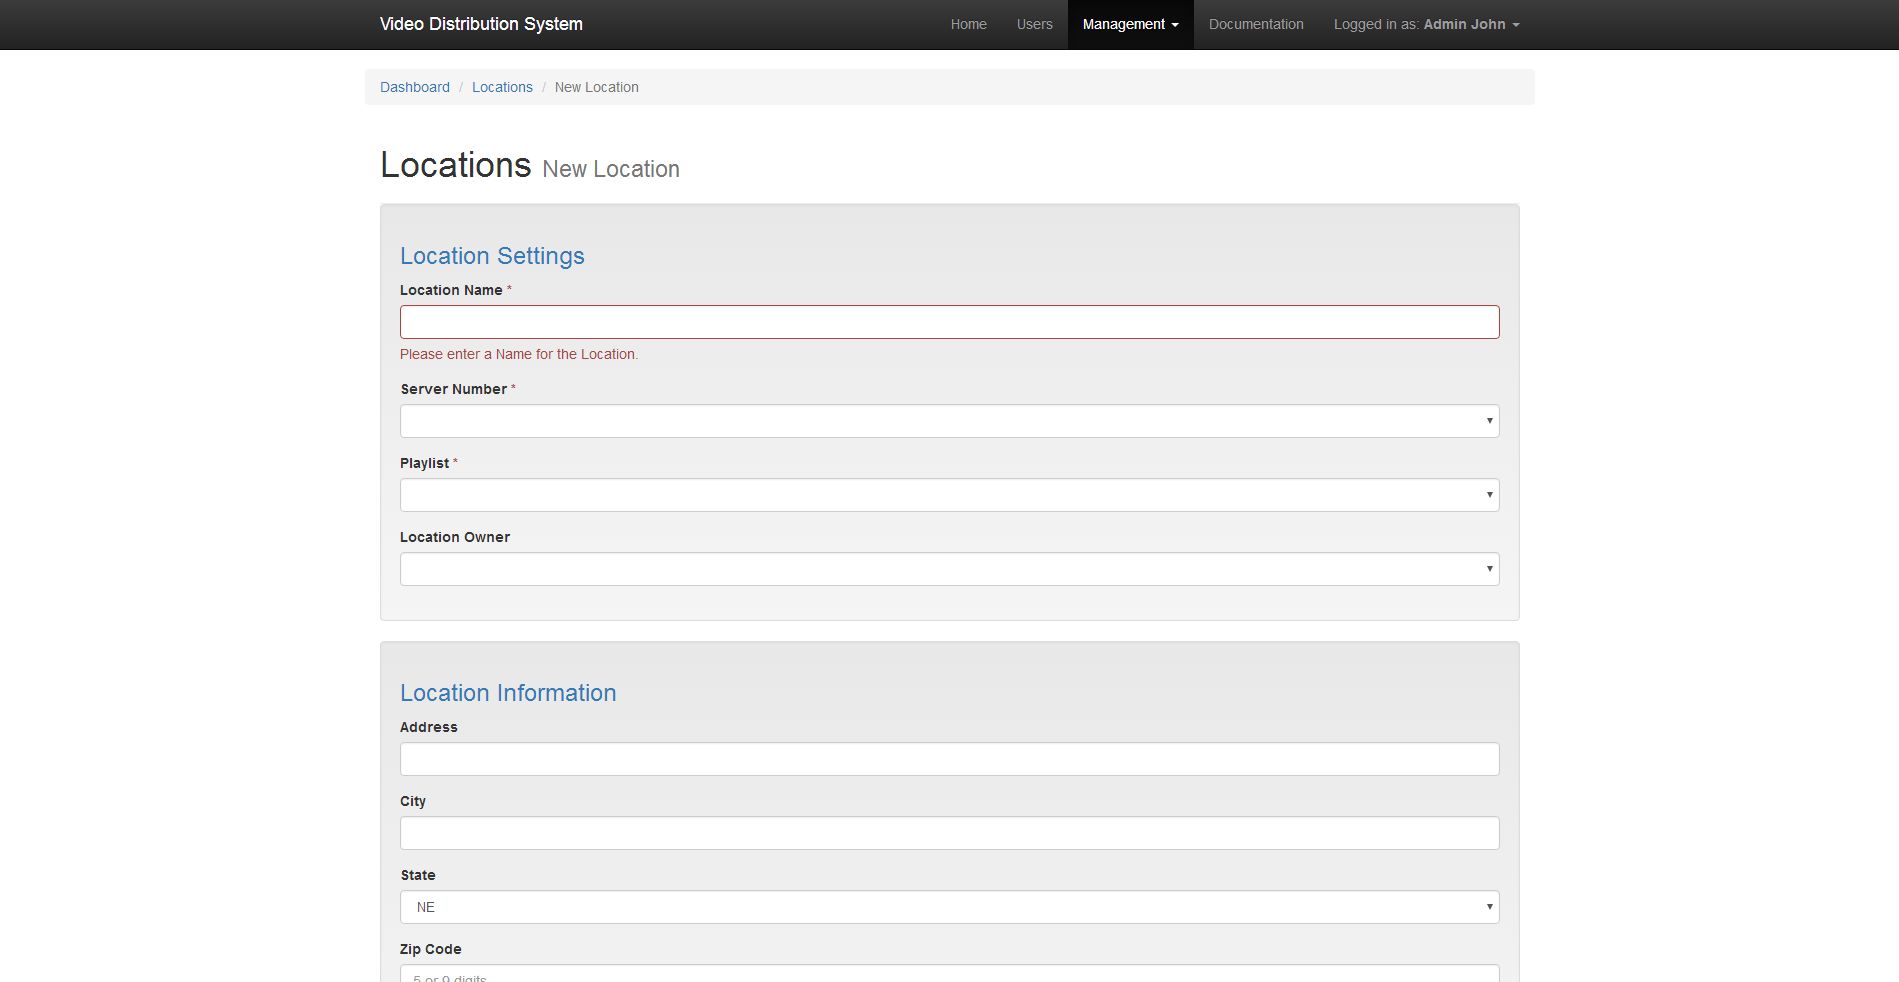Expand the Admin John account menu
The height and width of the screenshot is (982, 1899).
click(x=1425, y=24)
